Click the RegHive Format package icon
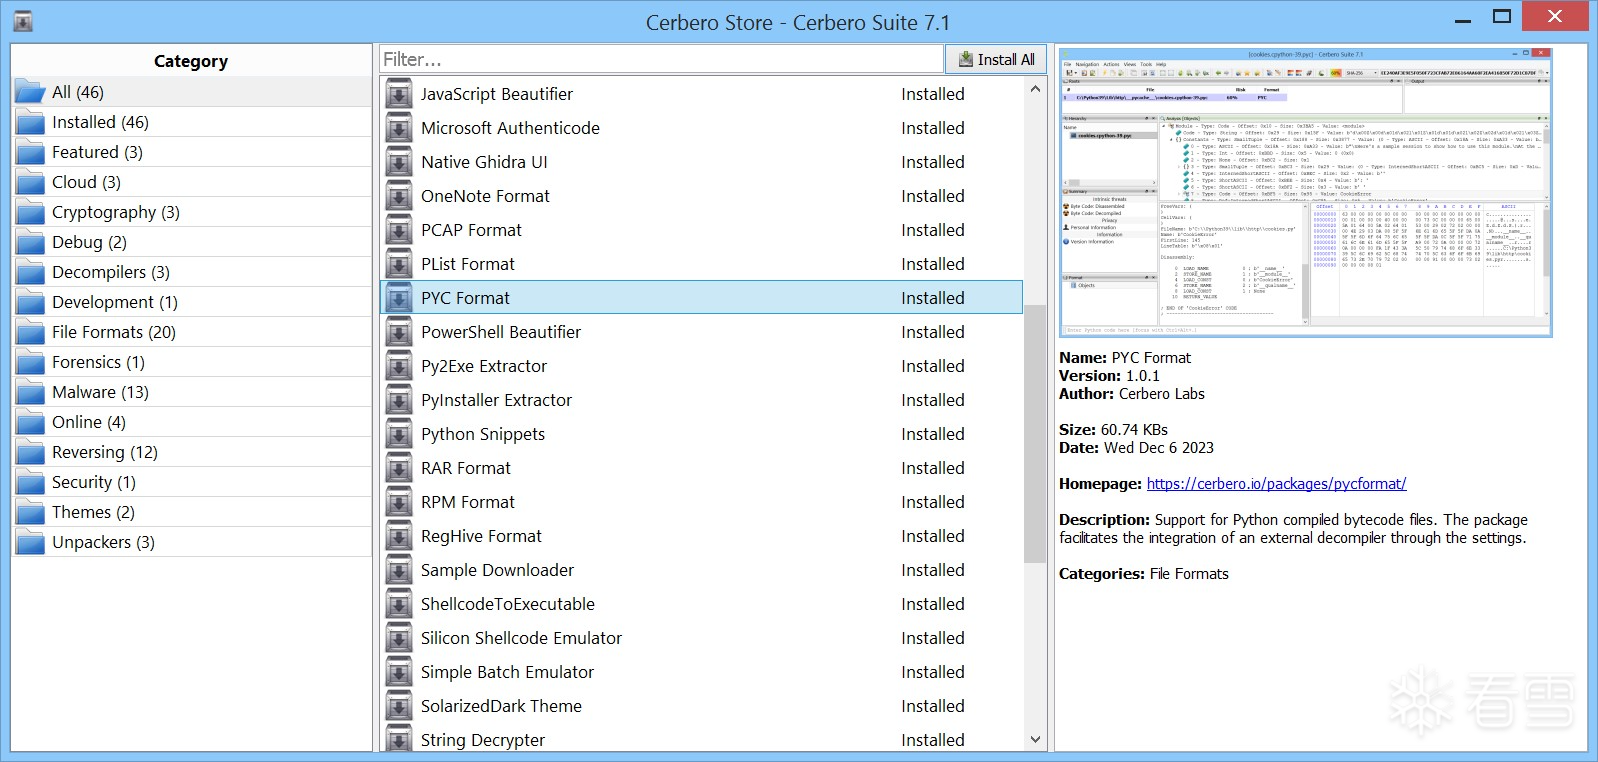 [x=399, y=537]
